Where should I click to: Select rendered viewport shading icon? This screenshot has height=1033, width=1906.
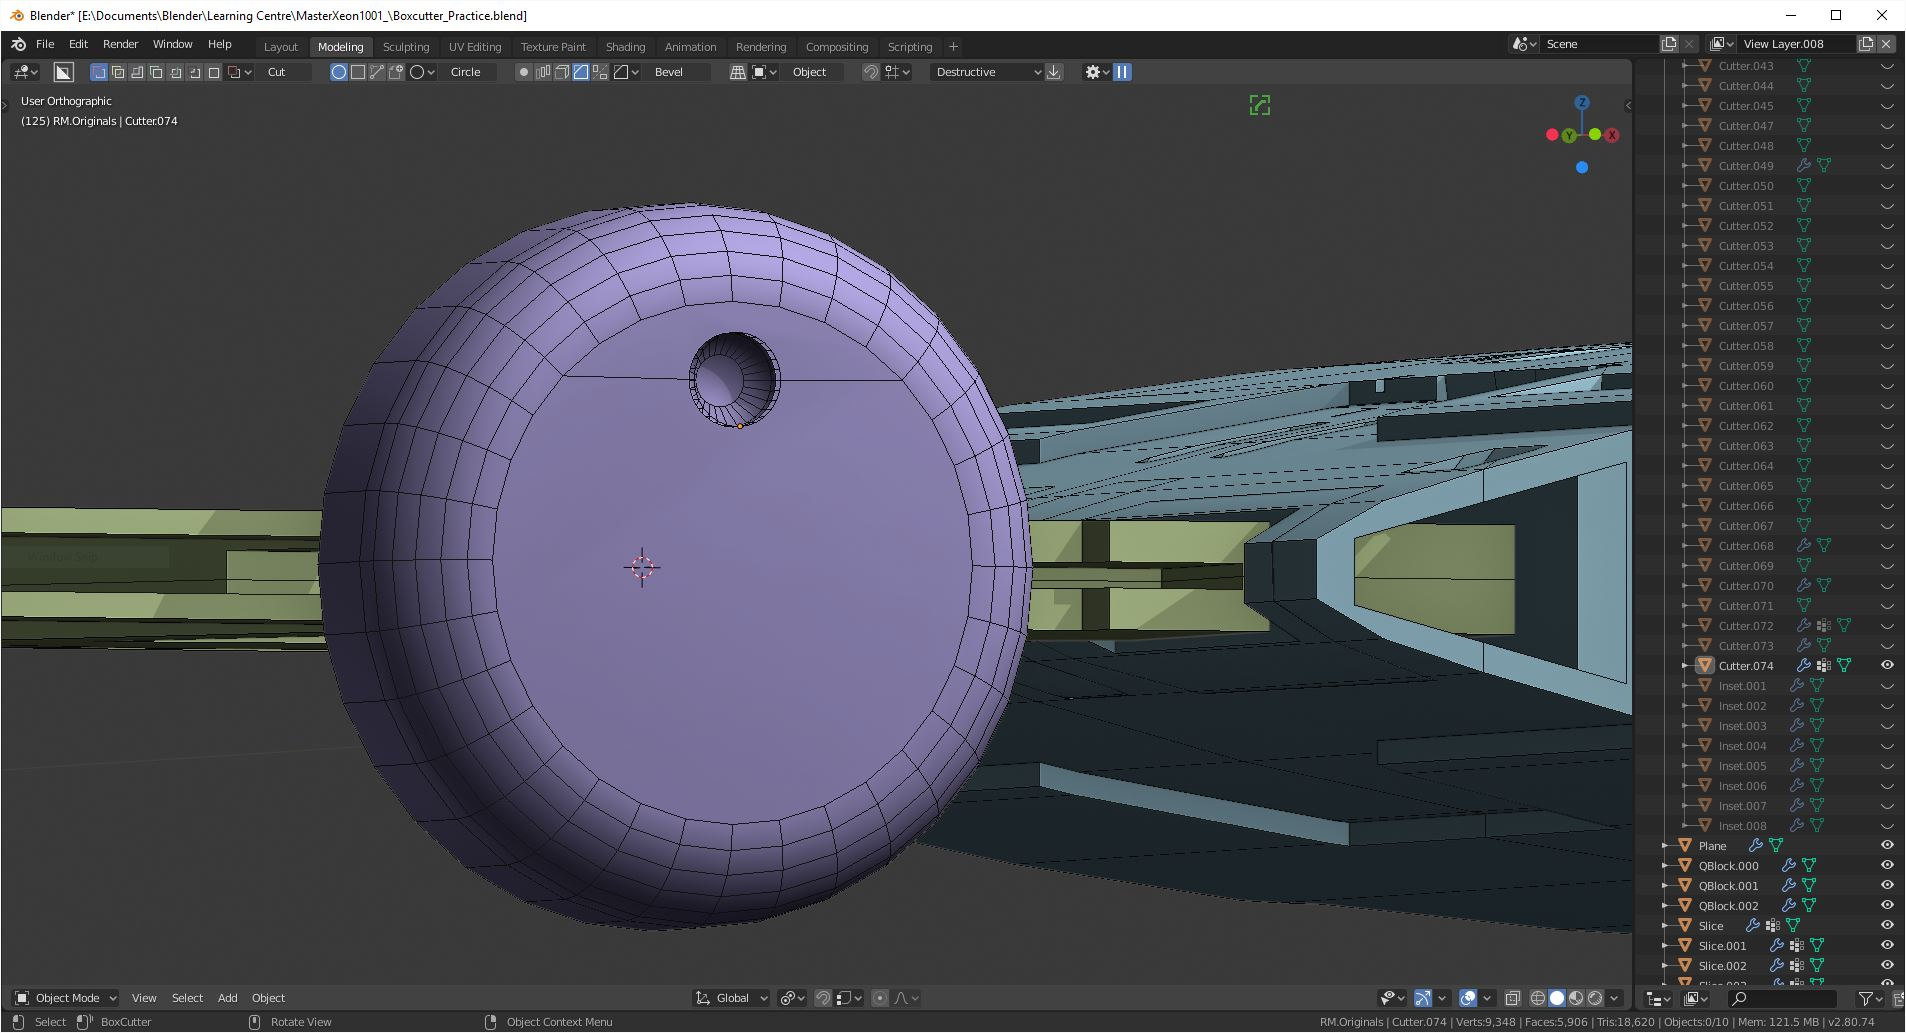[1595, 998]
